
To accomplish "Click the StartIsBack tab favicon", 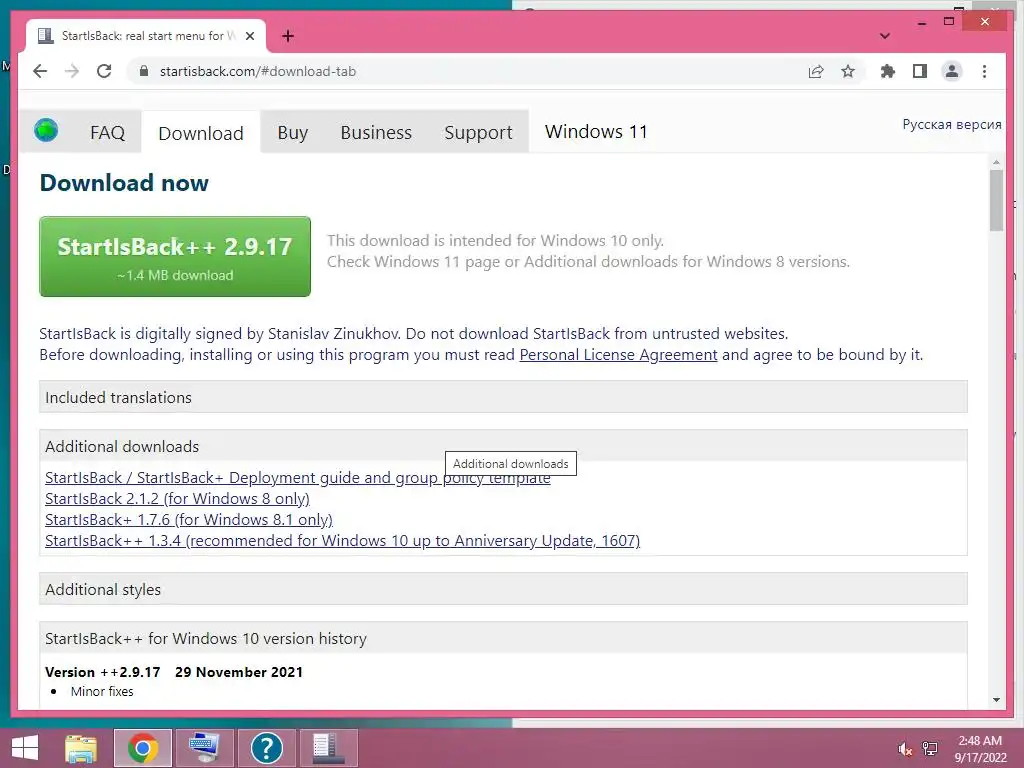I will (46, 36).
